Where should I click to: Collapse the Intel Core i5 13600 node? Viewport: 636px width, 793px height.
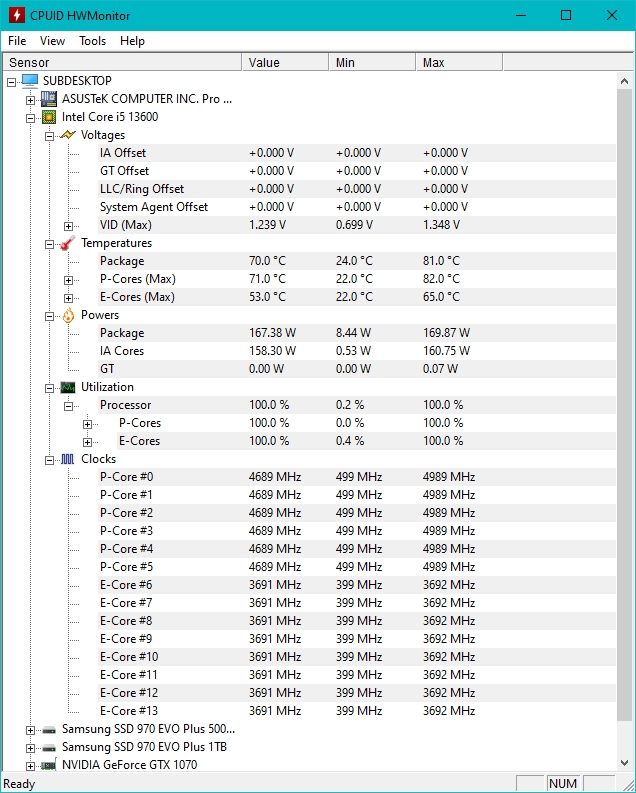[30, 118]
